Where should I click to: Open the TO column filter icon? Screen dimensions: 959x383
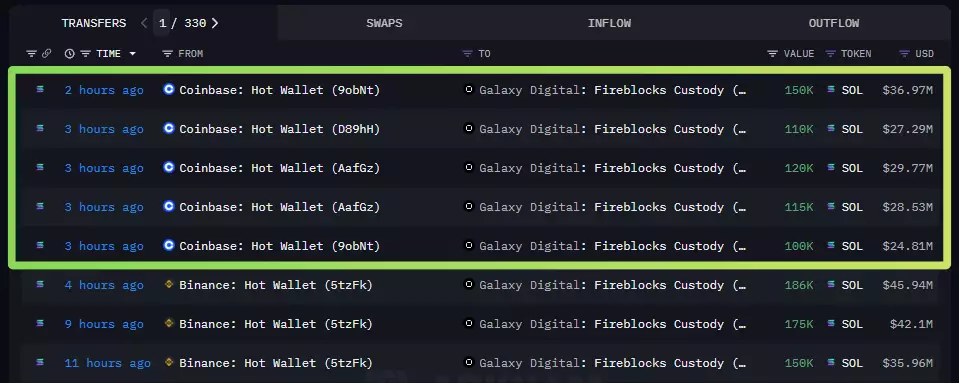coord(468,54)
